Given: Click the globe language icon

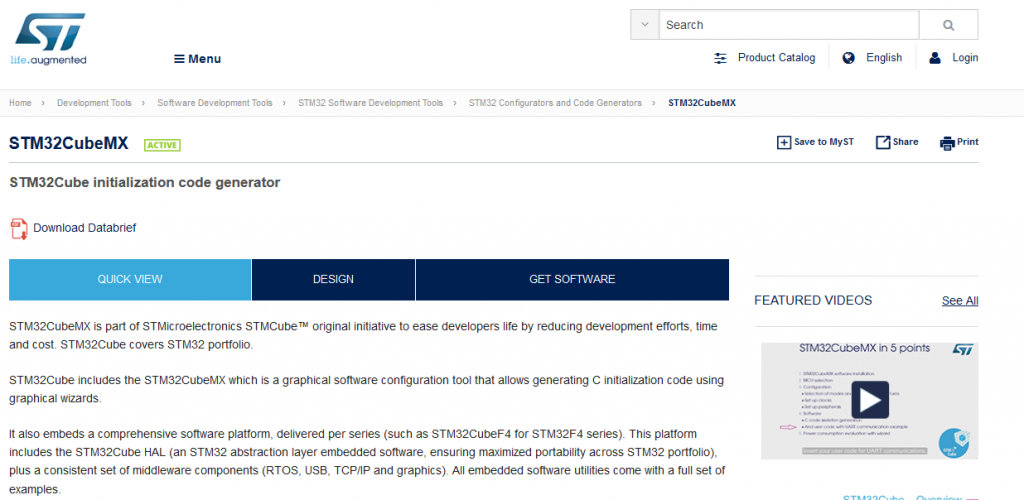Looking at the screenshot, I should pyautogui.click(x=848, y=58).
